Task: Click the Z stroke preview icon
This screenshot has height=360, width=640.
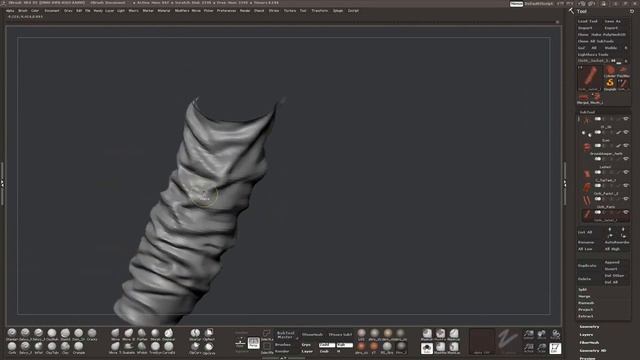Action: [508, 341]
